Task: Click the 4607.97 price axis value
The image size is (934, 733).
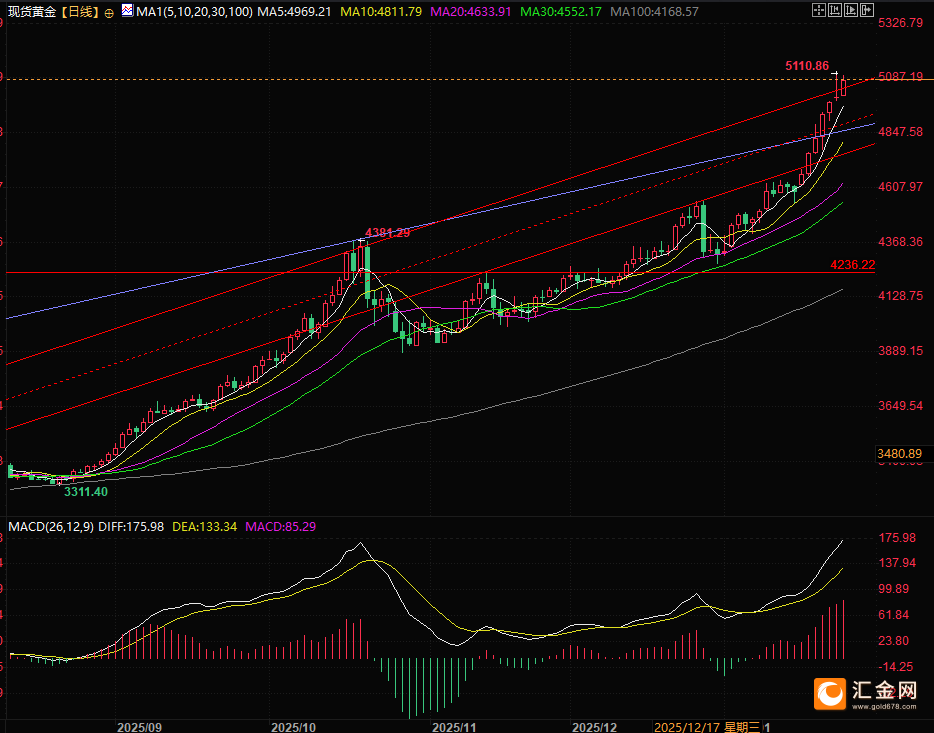Action: (x=901, y=186)
